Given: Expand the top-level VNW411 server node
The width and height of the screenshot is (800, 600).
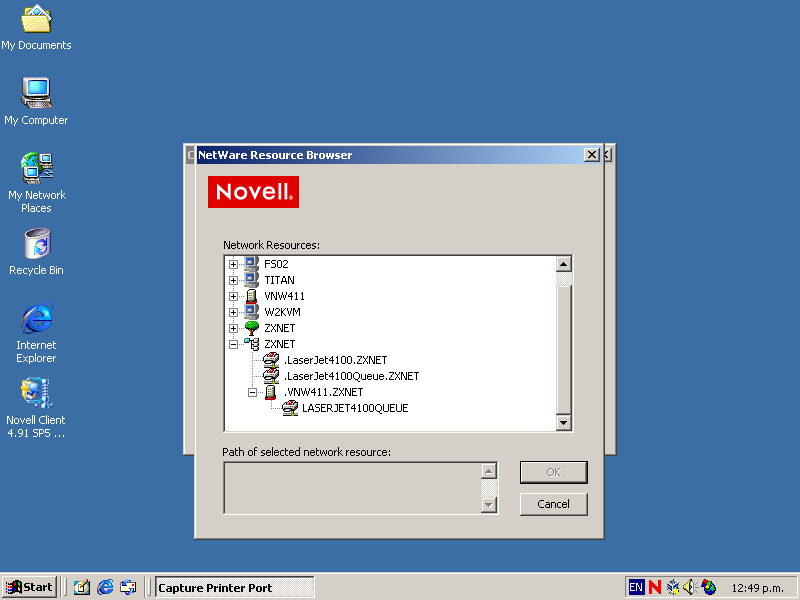Looking at the screenshot, I should coord(233,296).
